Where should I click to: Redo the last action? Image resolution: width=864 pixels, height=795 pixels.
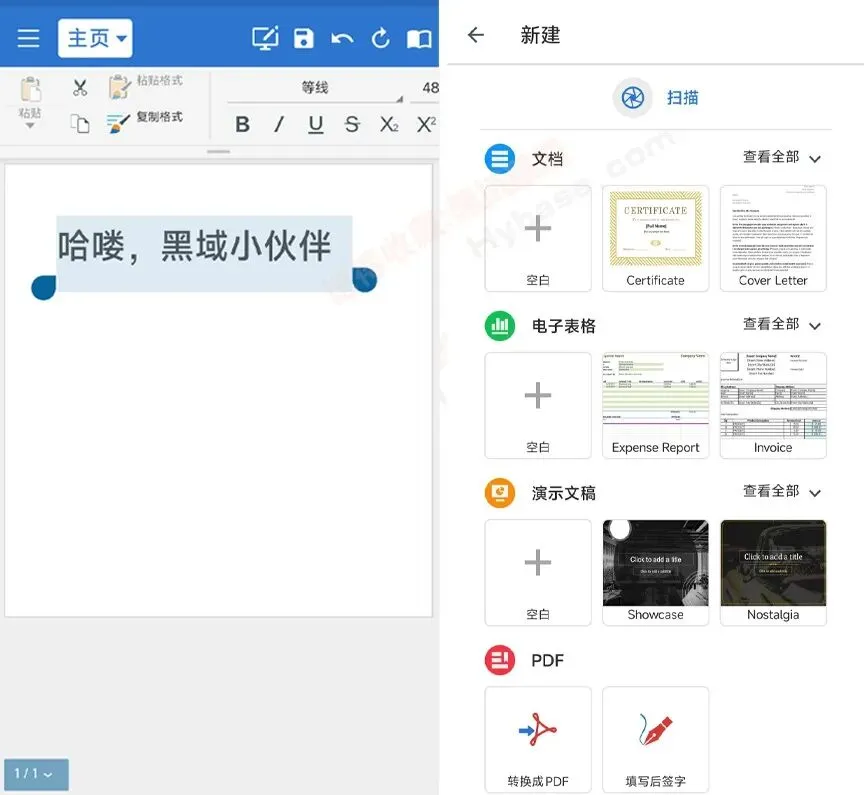[380, 38]
